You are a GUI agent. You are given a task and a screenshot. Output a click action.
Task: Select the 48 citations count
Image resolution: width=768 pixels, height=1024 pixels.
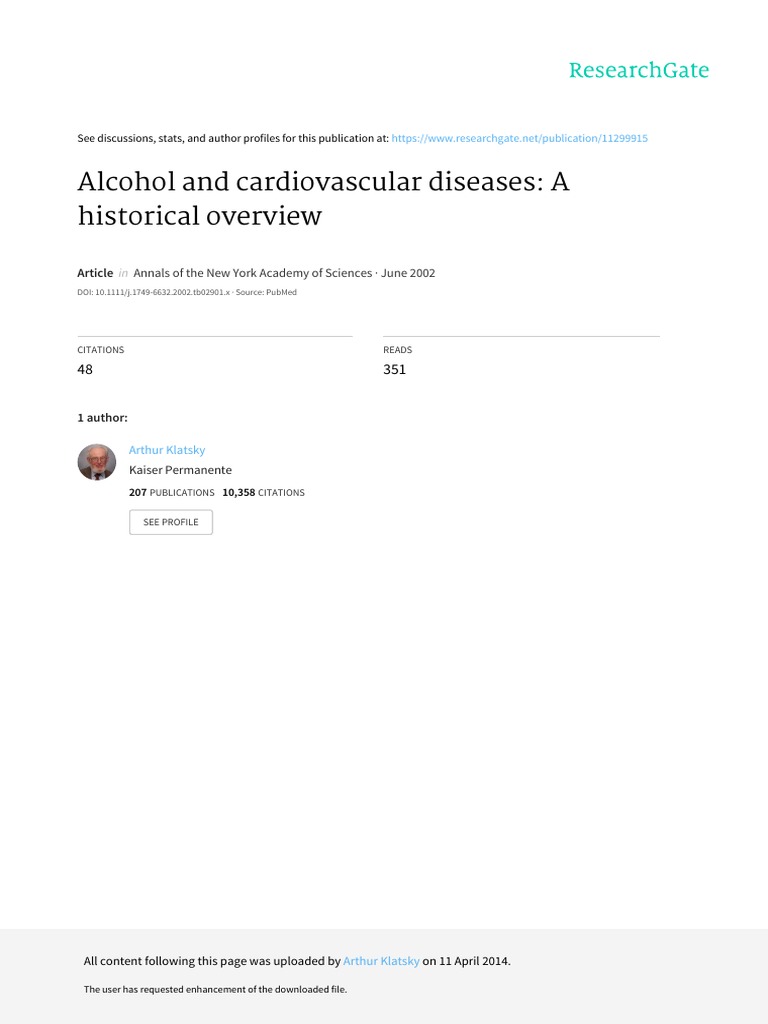[85, 370]
